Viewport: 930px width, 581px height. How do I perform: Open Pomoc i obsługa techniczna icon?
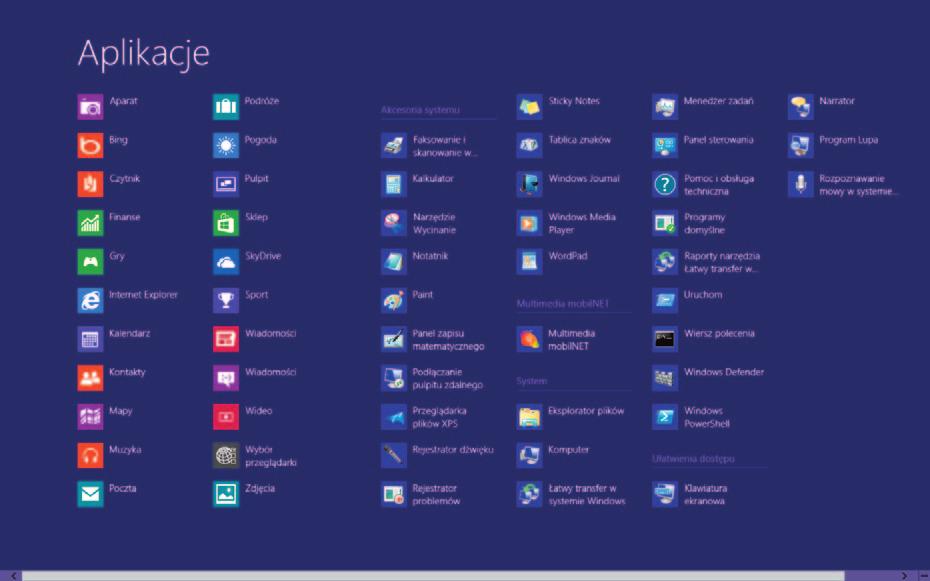pyautogui.click(x=665, y=184)
